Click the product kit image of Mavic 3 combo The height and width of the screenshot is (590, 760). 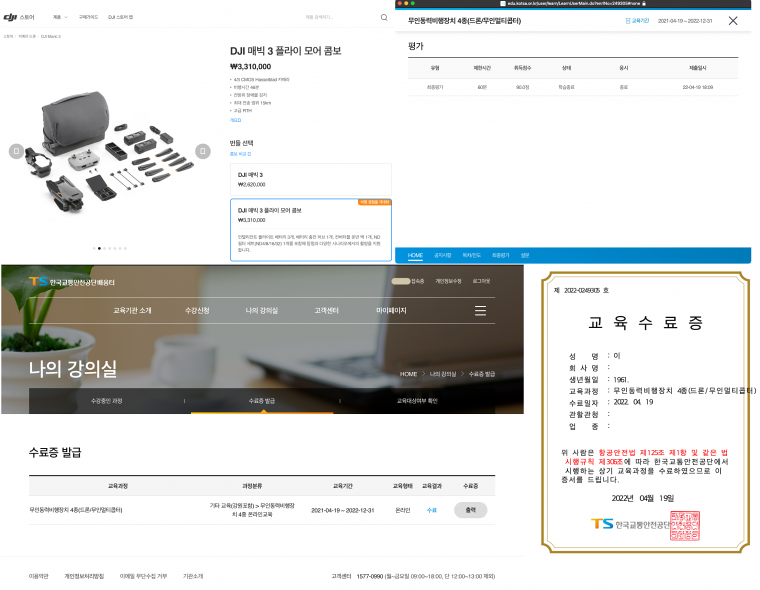pos(111,151)
